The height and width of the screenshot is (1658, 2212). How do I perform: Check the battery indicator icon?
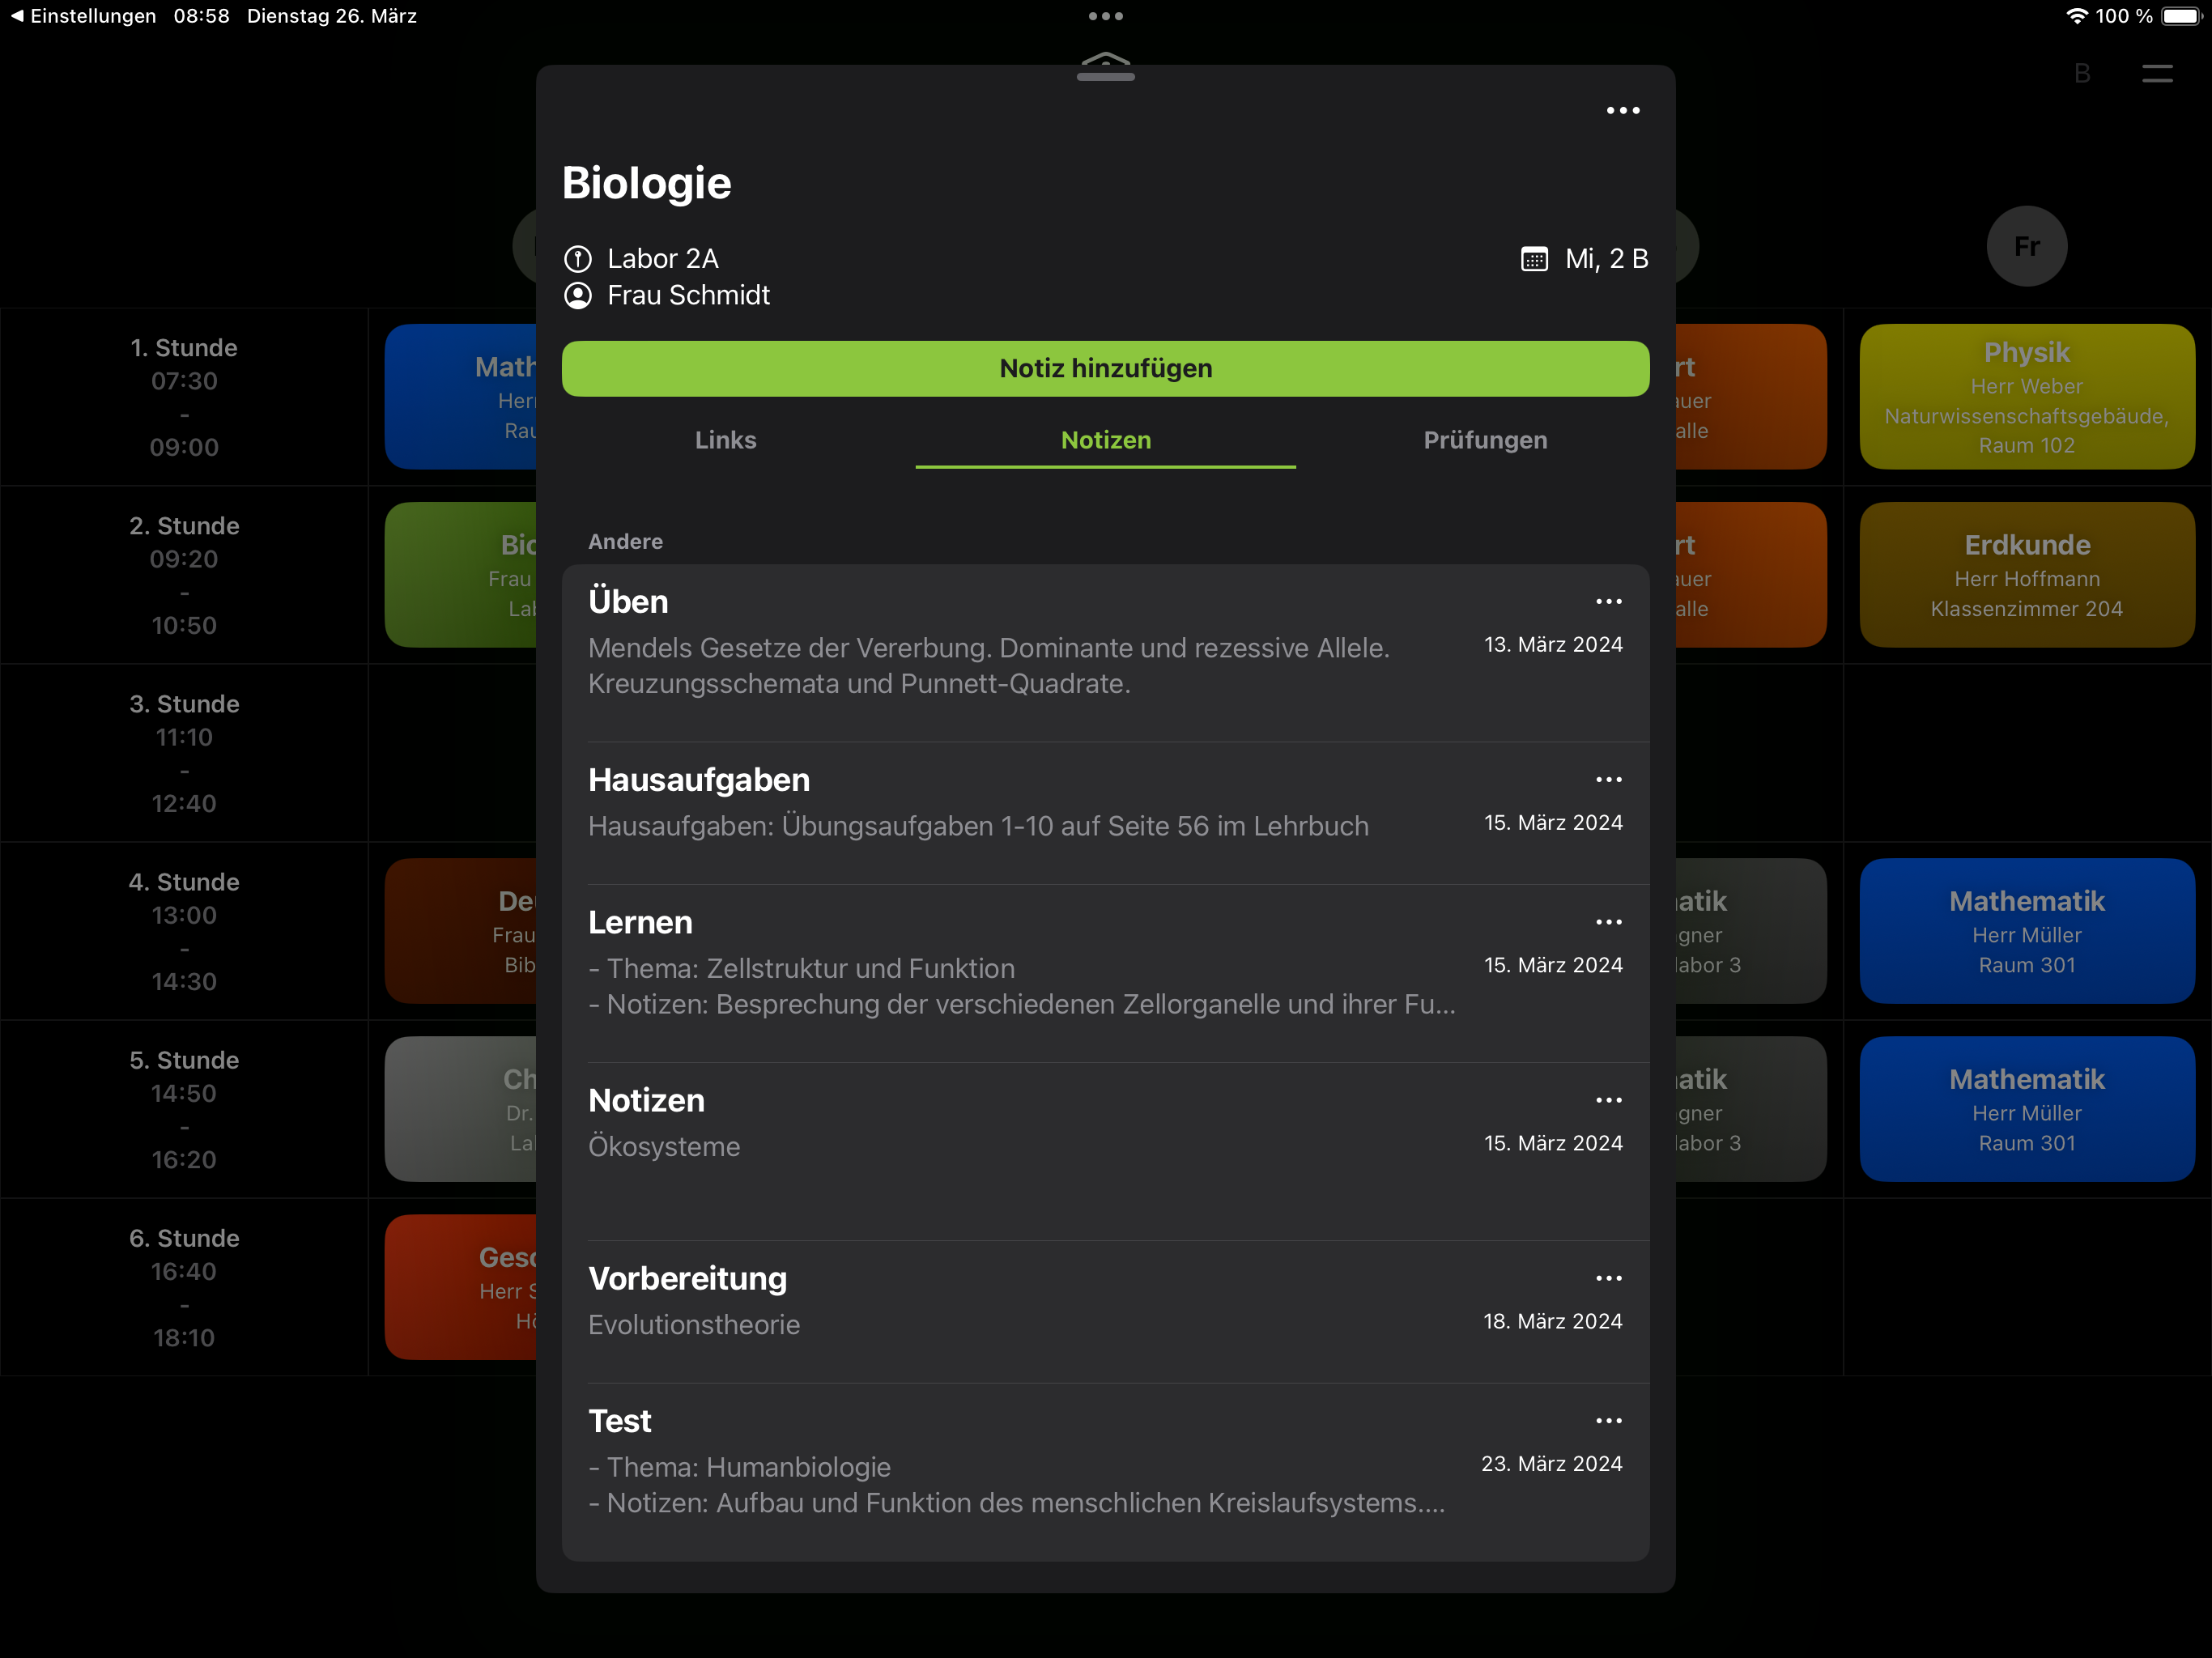2181,16
